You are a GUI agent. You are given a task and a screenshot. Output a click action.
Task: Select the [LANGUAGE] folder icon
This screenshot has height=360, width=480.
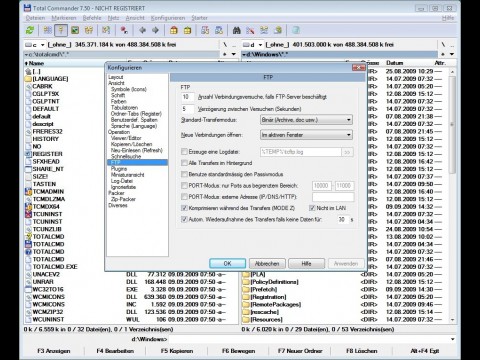tap(28, 79)
